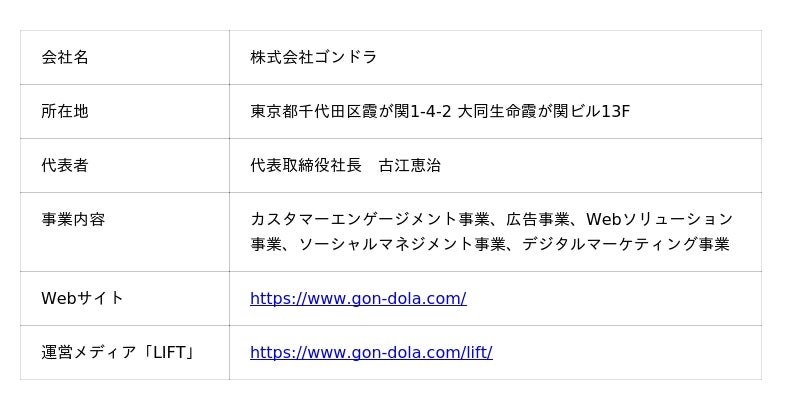Open the https://www.gon-dola.com/ website link
This screenshot has height=410, width=800.
tap(357, 298)
